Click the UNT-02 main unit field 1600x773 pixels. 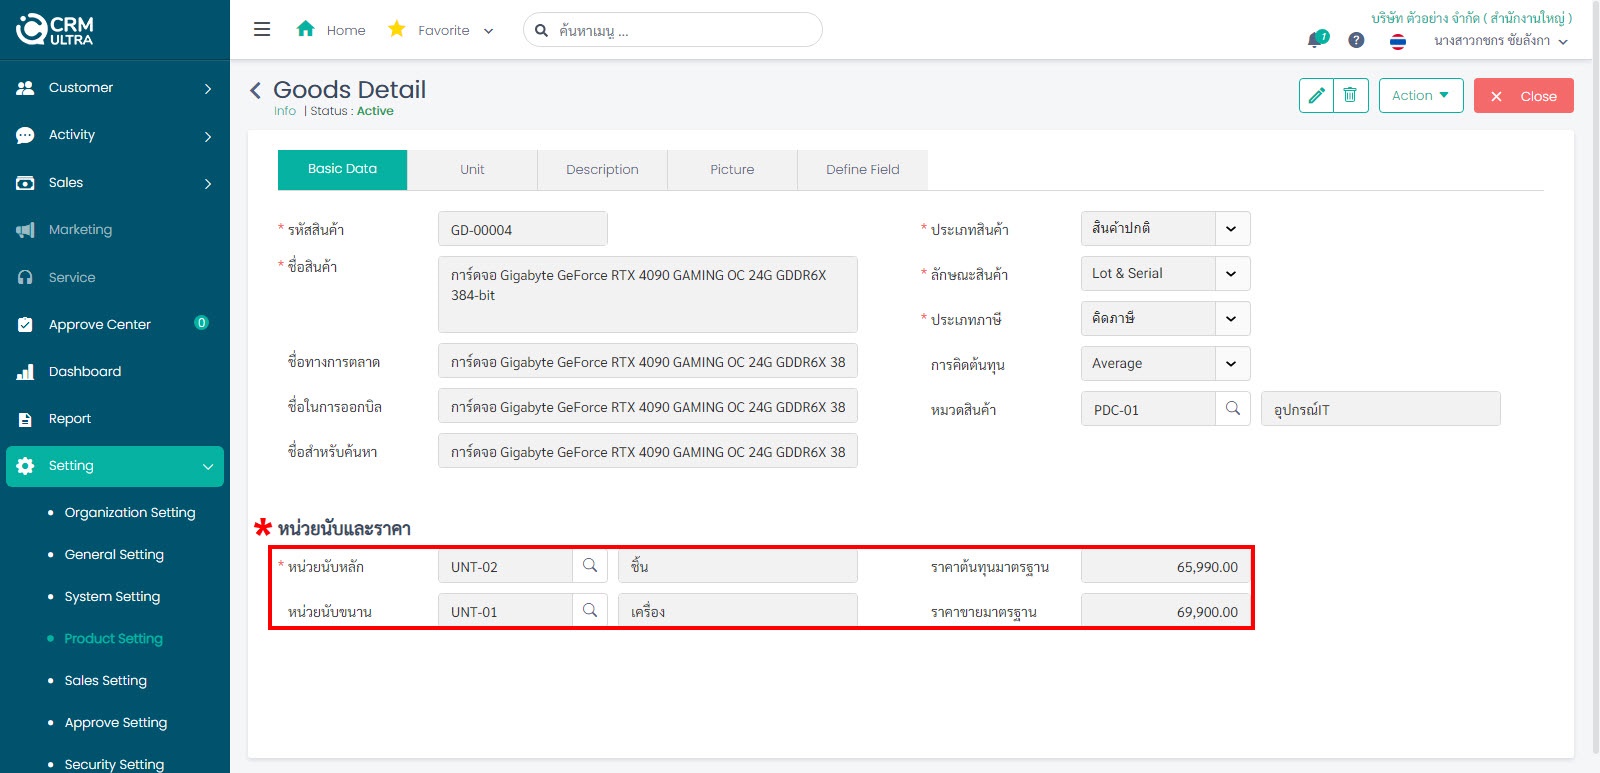[505, 566]
